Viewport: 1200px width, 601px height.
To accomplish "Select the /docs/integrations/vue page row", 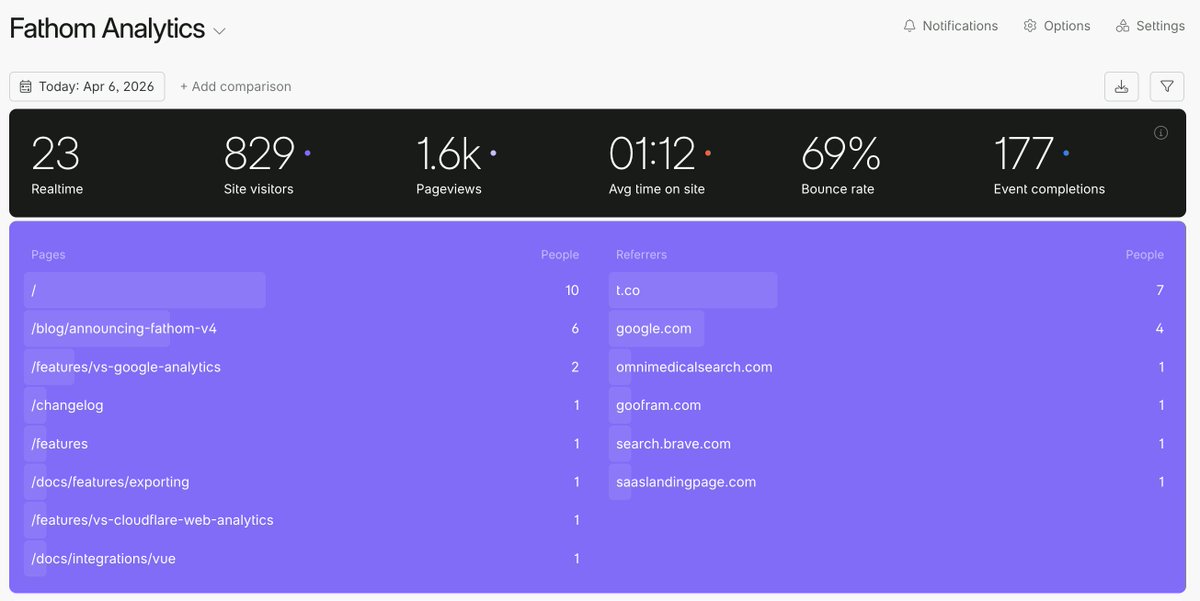I will pyautogui.click(x=302, y=558).
